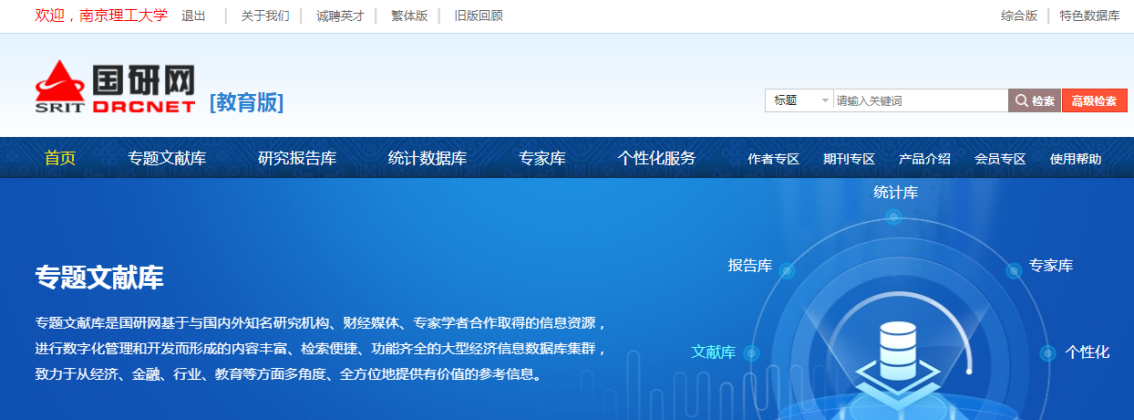Switch to 繁体版 traditional Chinese
Screen dimensions: 1134x420
point(409,16)
